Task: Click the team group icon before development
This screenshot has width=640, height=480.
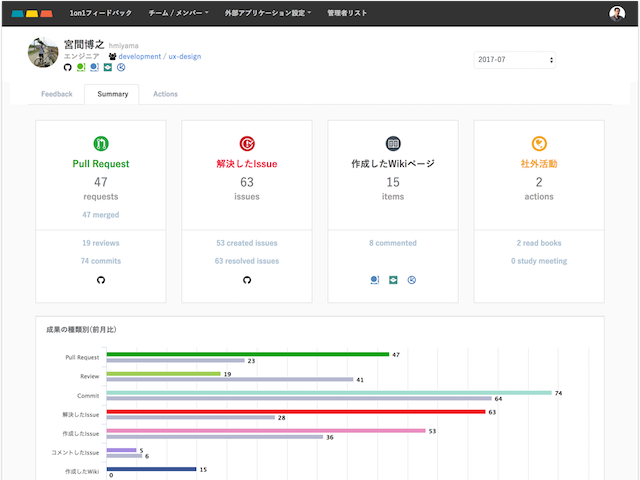Action: click(112, 56)
